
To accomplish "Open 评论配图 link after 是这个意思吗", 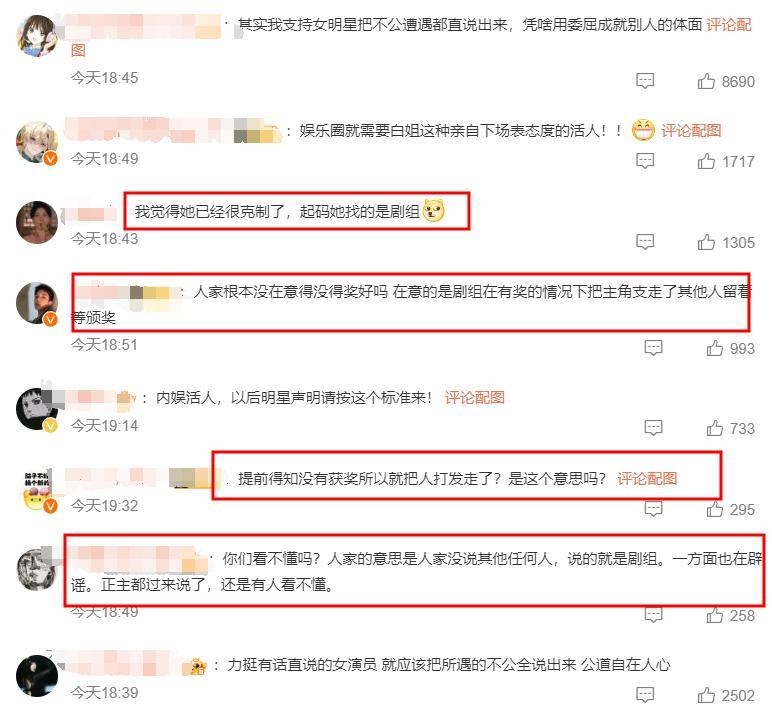I will click(647, 478).
